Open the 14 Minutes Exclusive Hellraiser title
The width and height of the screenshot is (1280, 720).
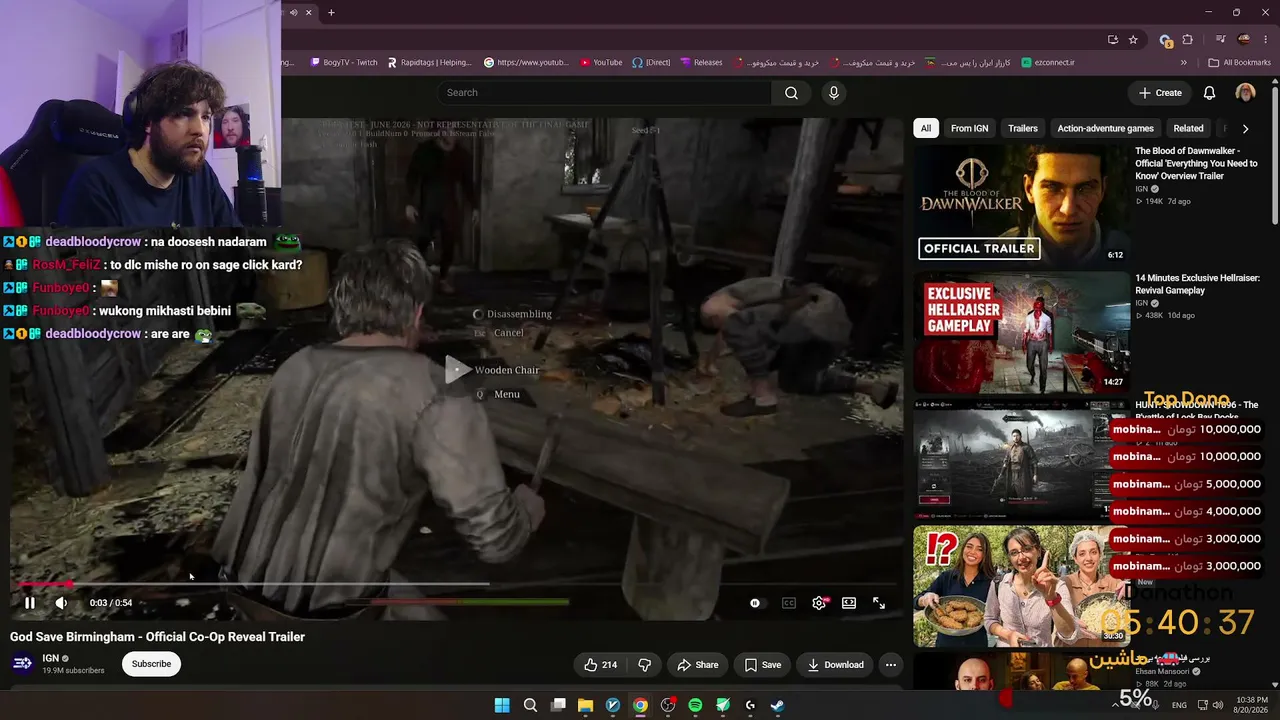pyautogui.click(x=1197, y=284)
